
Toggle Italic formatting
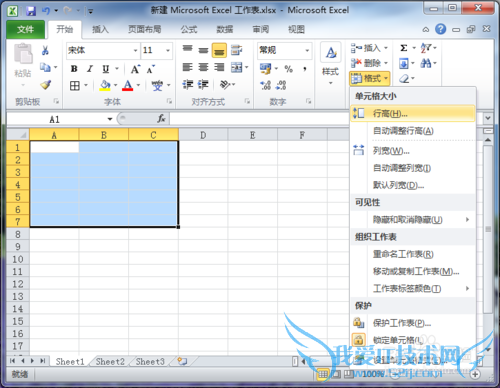(90, 69)
